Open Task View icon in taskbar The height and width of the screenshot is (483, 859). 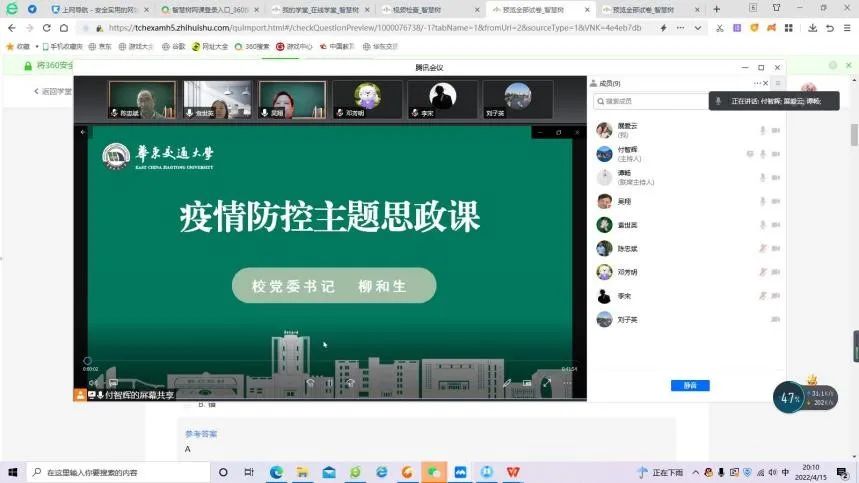pyautogui.click(x=248, y=471)
